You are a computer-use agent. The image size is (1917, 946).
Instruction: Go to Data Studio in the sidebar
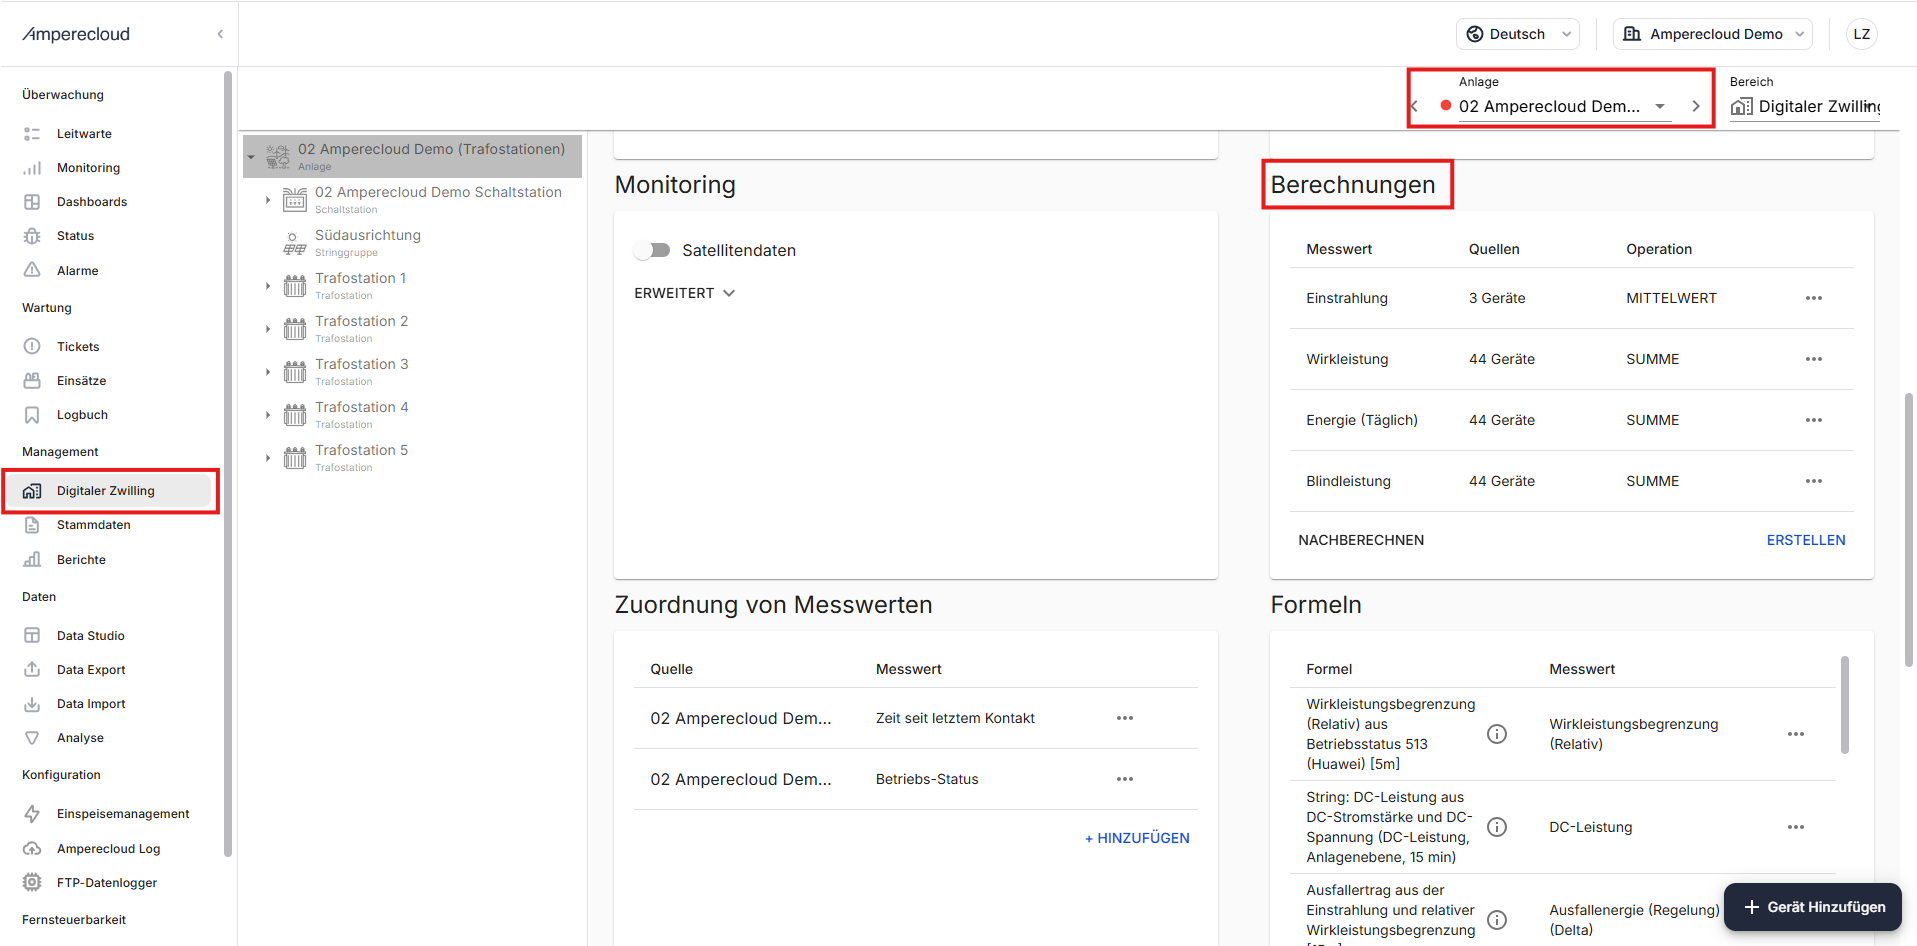[x=90, y=636]
